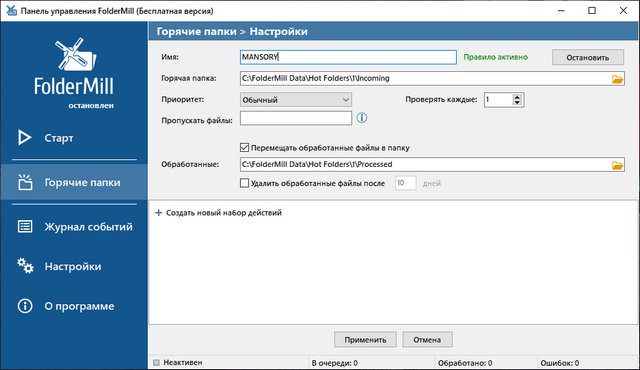Click the disabled days field showing 10

[405, 183]
